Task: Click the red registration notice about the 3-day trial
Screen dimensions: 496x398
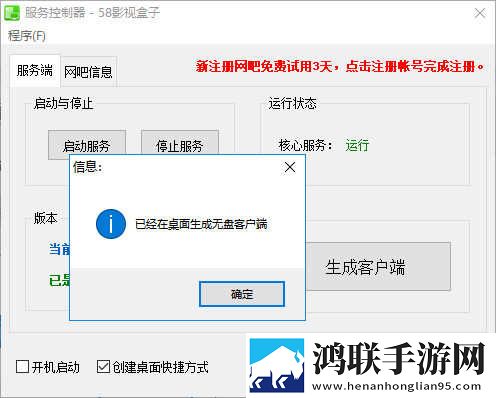Action: 340,66
